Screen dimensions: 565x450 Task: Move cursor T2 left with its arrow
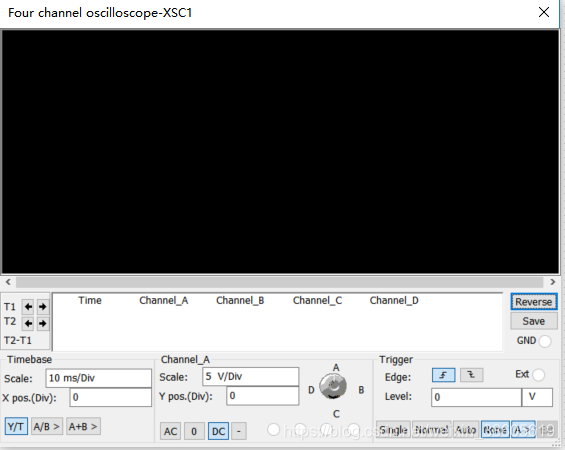click(x=28, y=323)
